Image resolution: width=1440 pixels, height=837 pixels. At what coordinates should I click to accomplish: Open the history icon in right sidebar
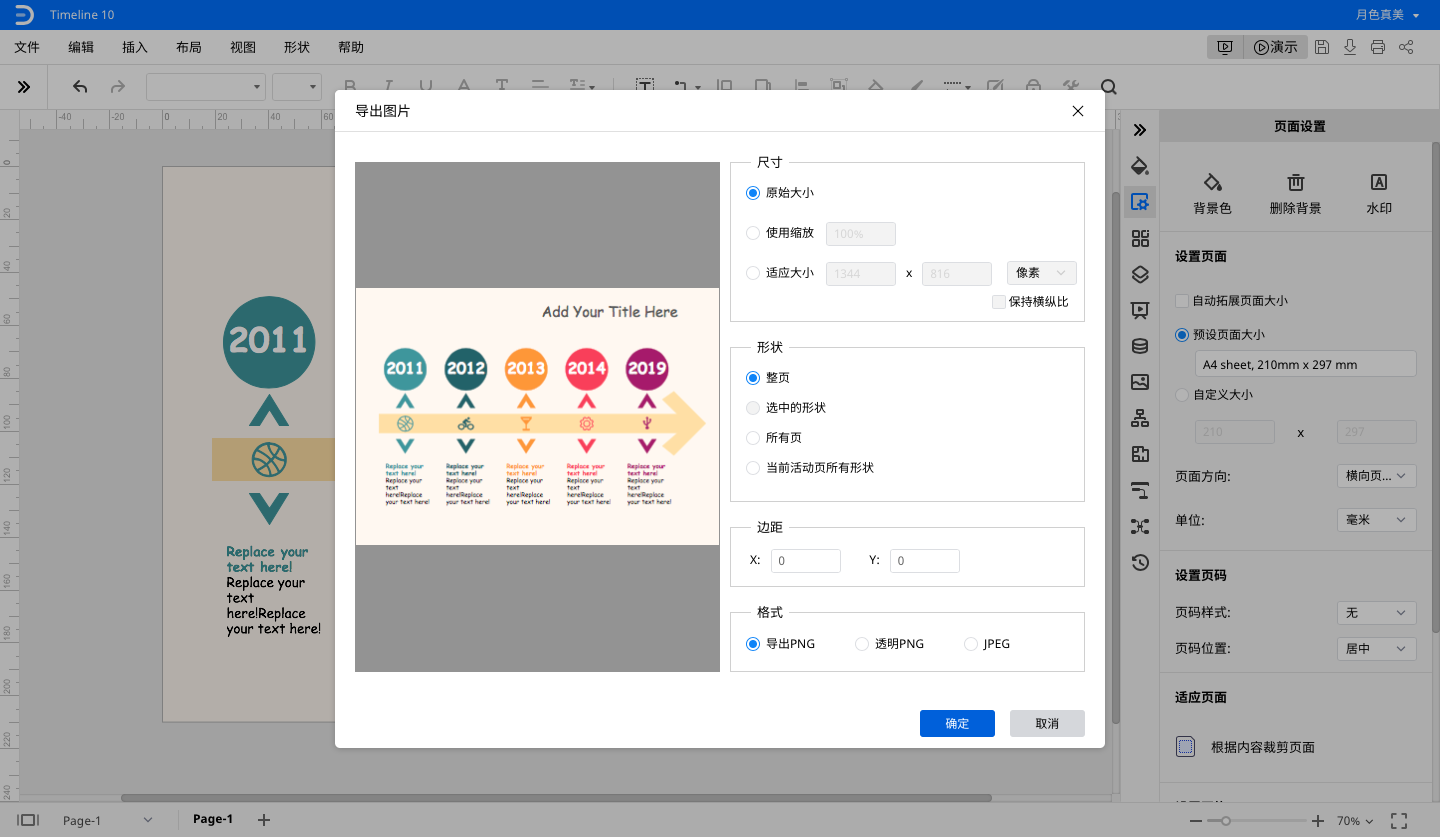point(1140,562)
